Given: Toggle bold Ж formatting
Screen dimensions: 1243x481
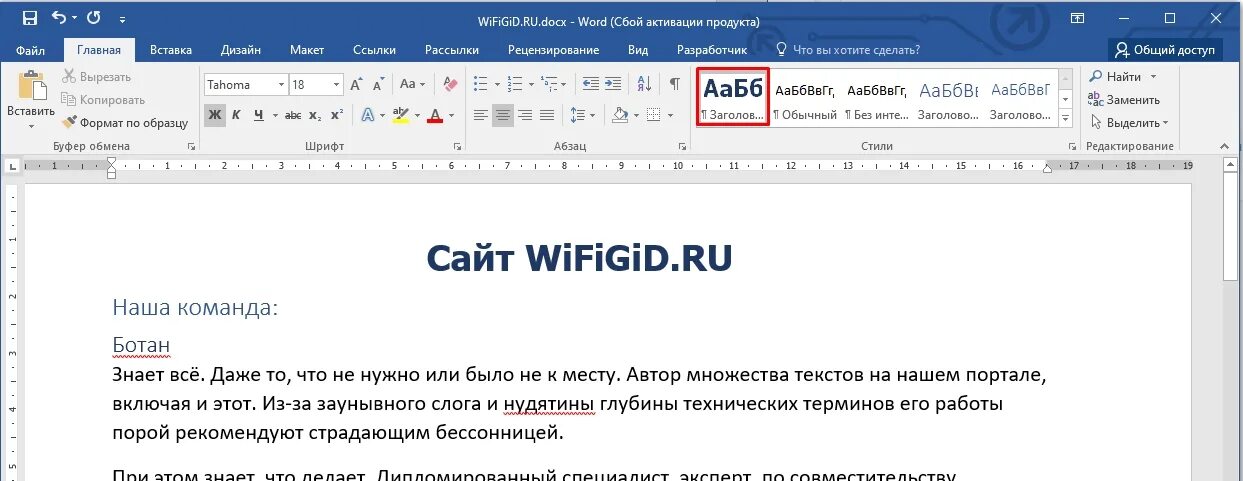Looking at the screenshot, I should click(215, 115).
